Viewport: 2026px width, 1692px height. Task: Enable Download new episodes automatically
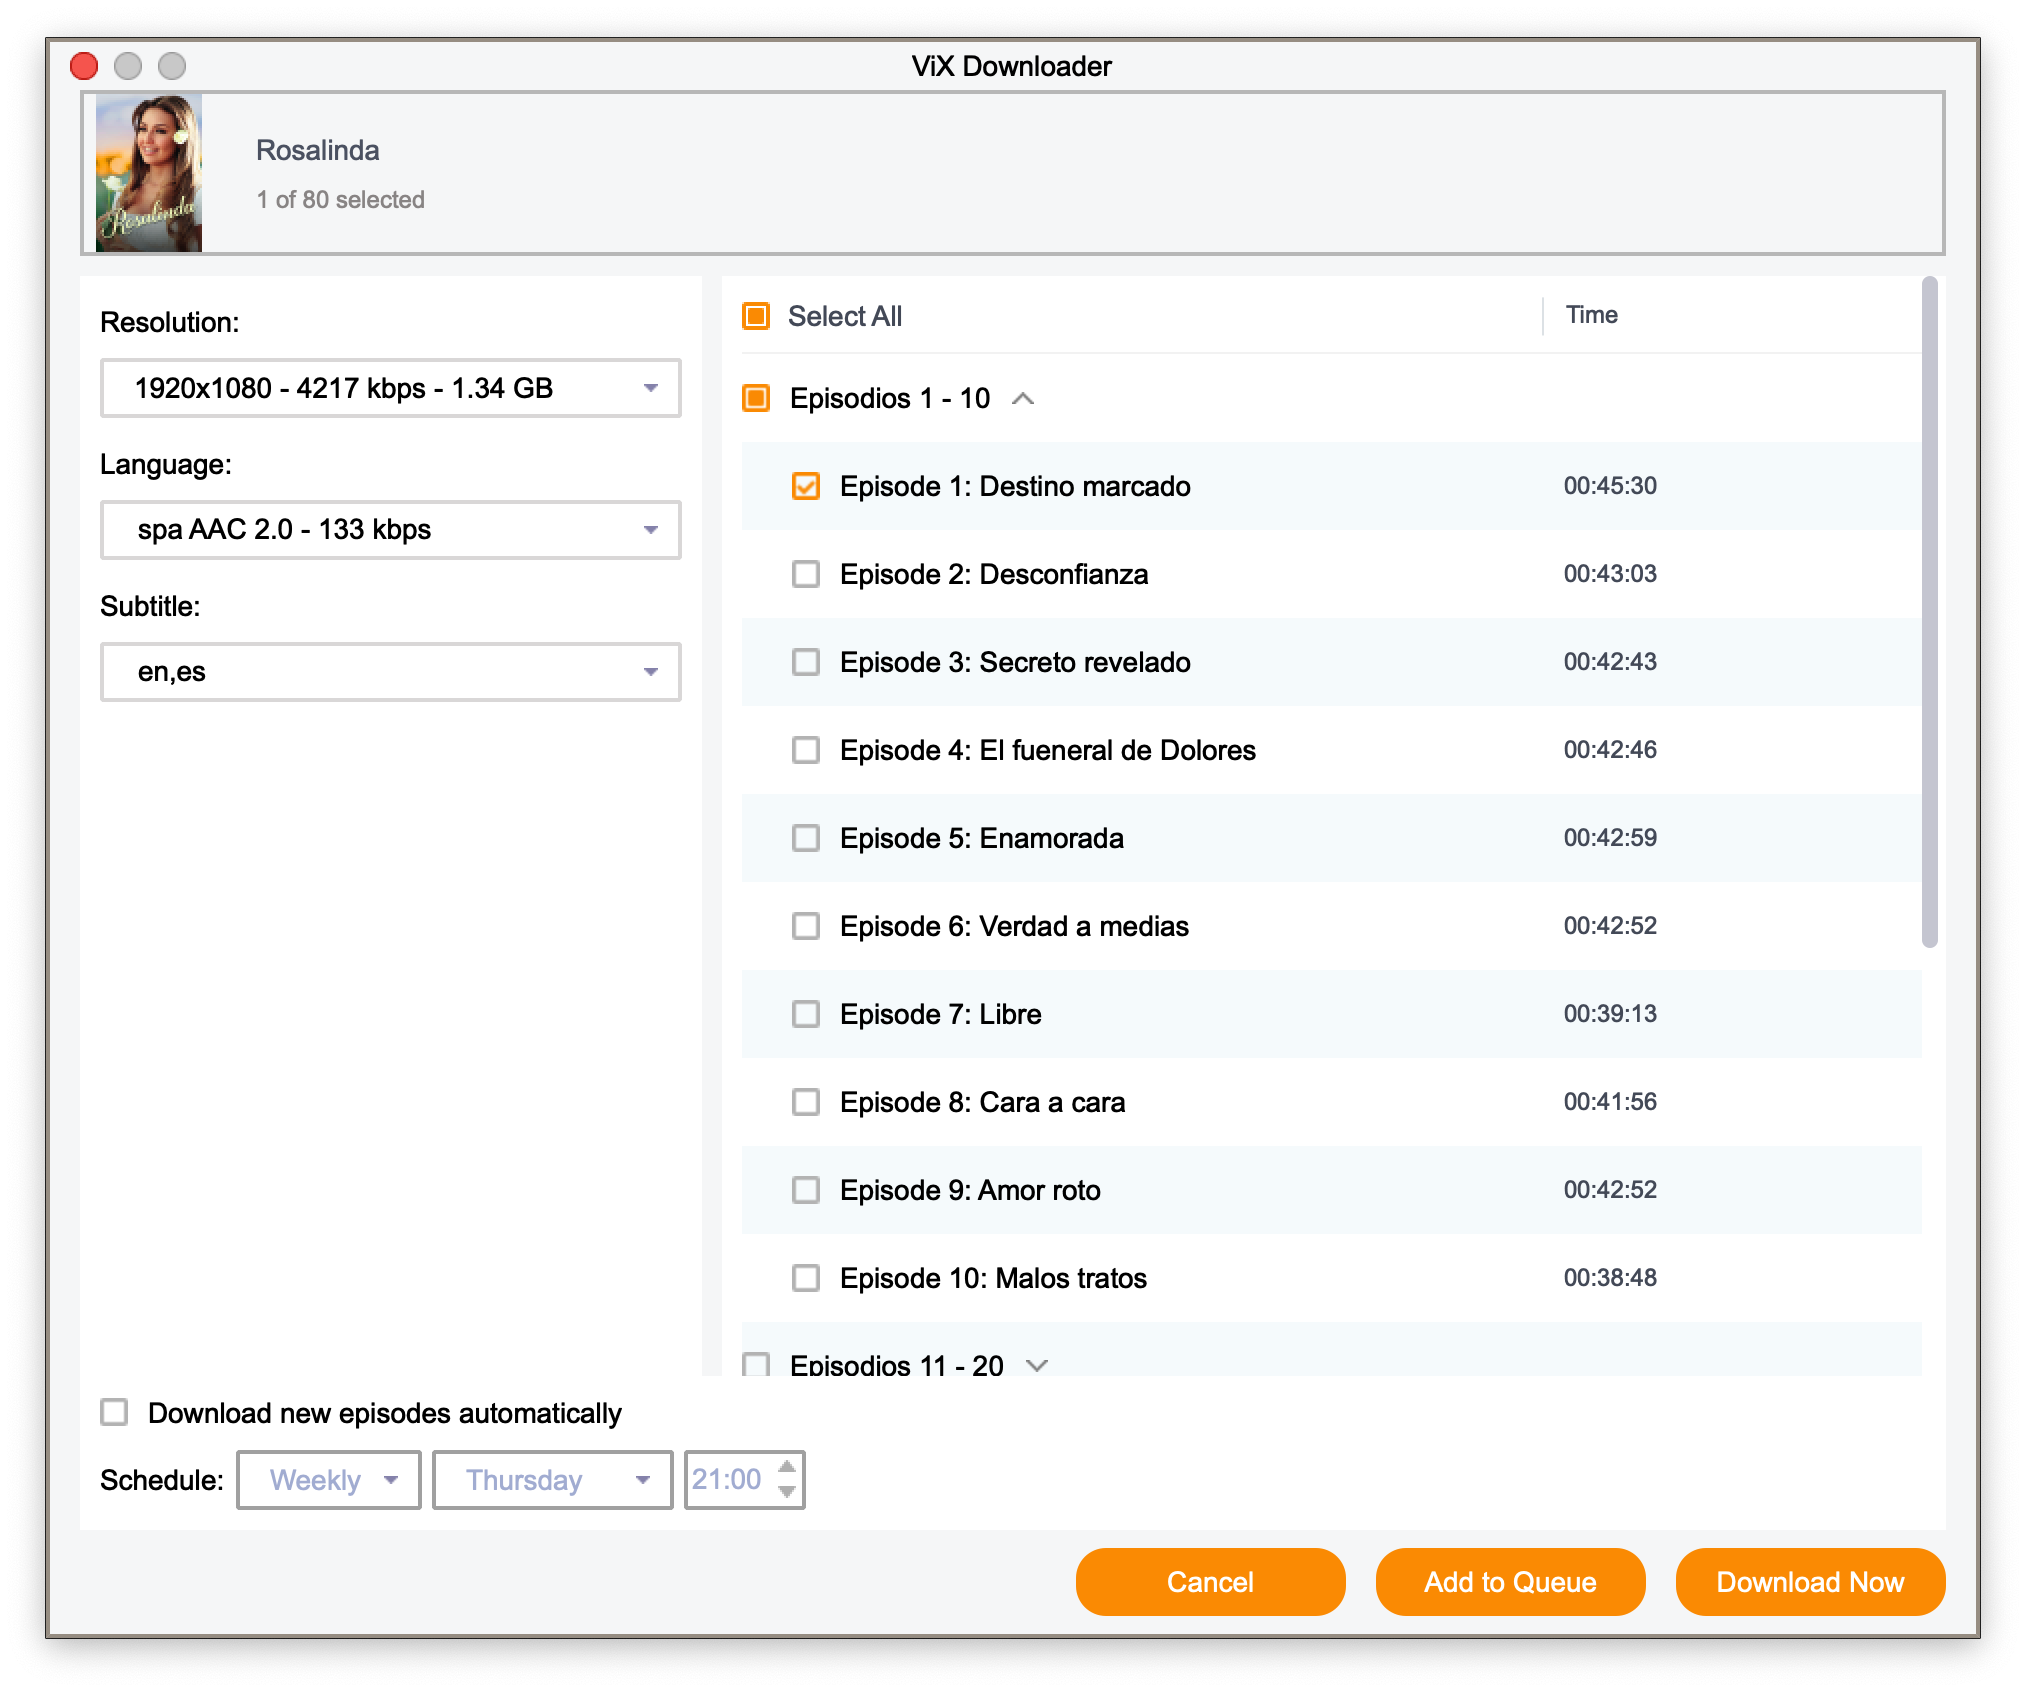point(115,1412)
